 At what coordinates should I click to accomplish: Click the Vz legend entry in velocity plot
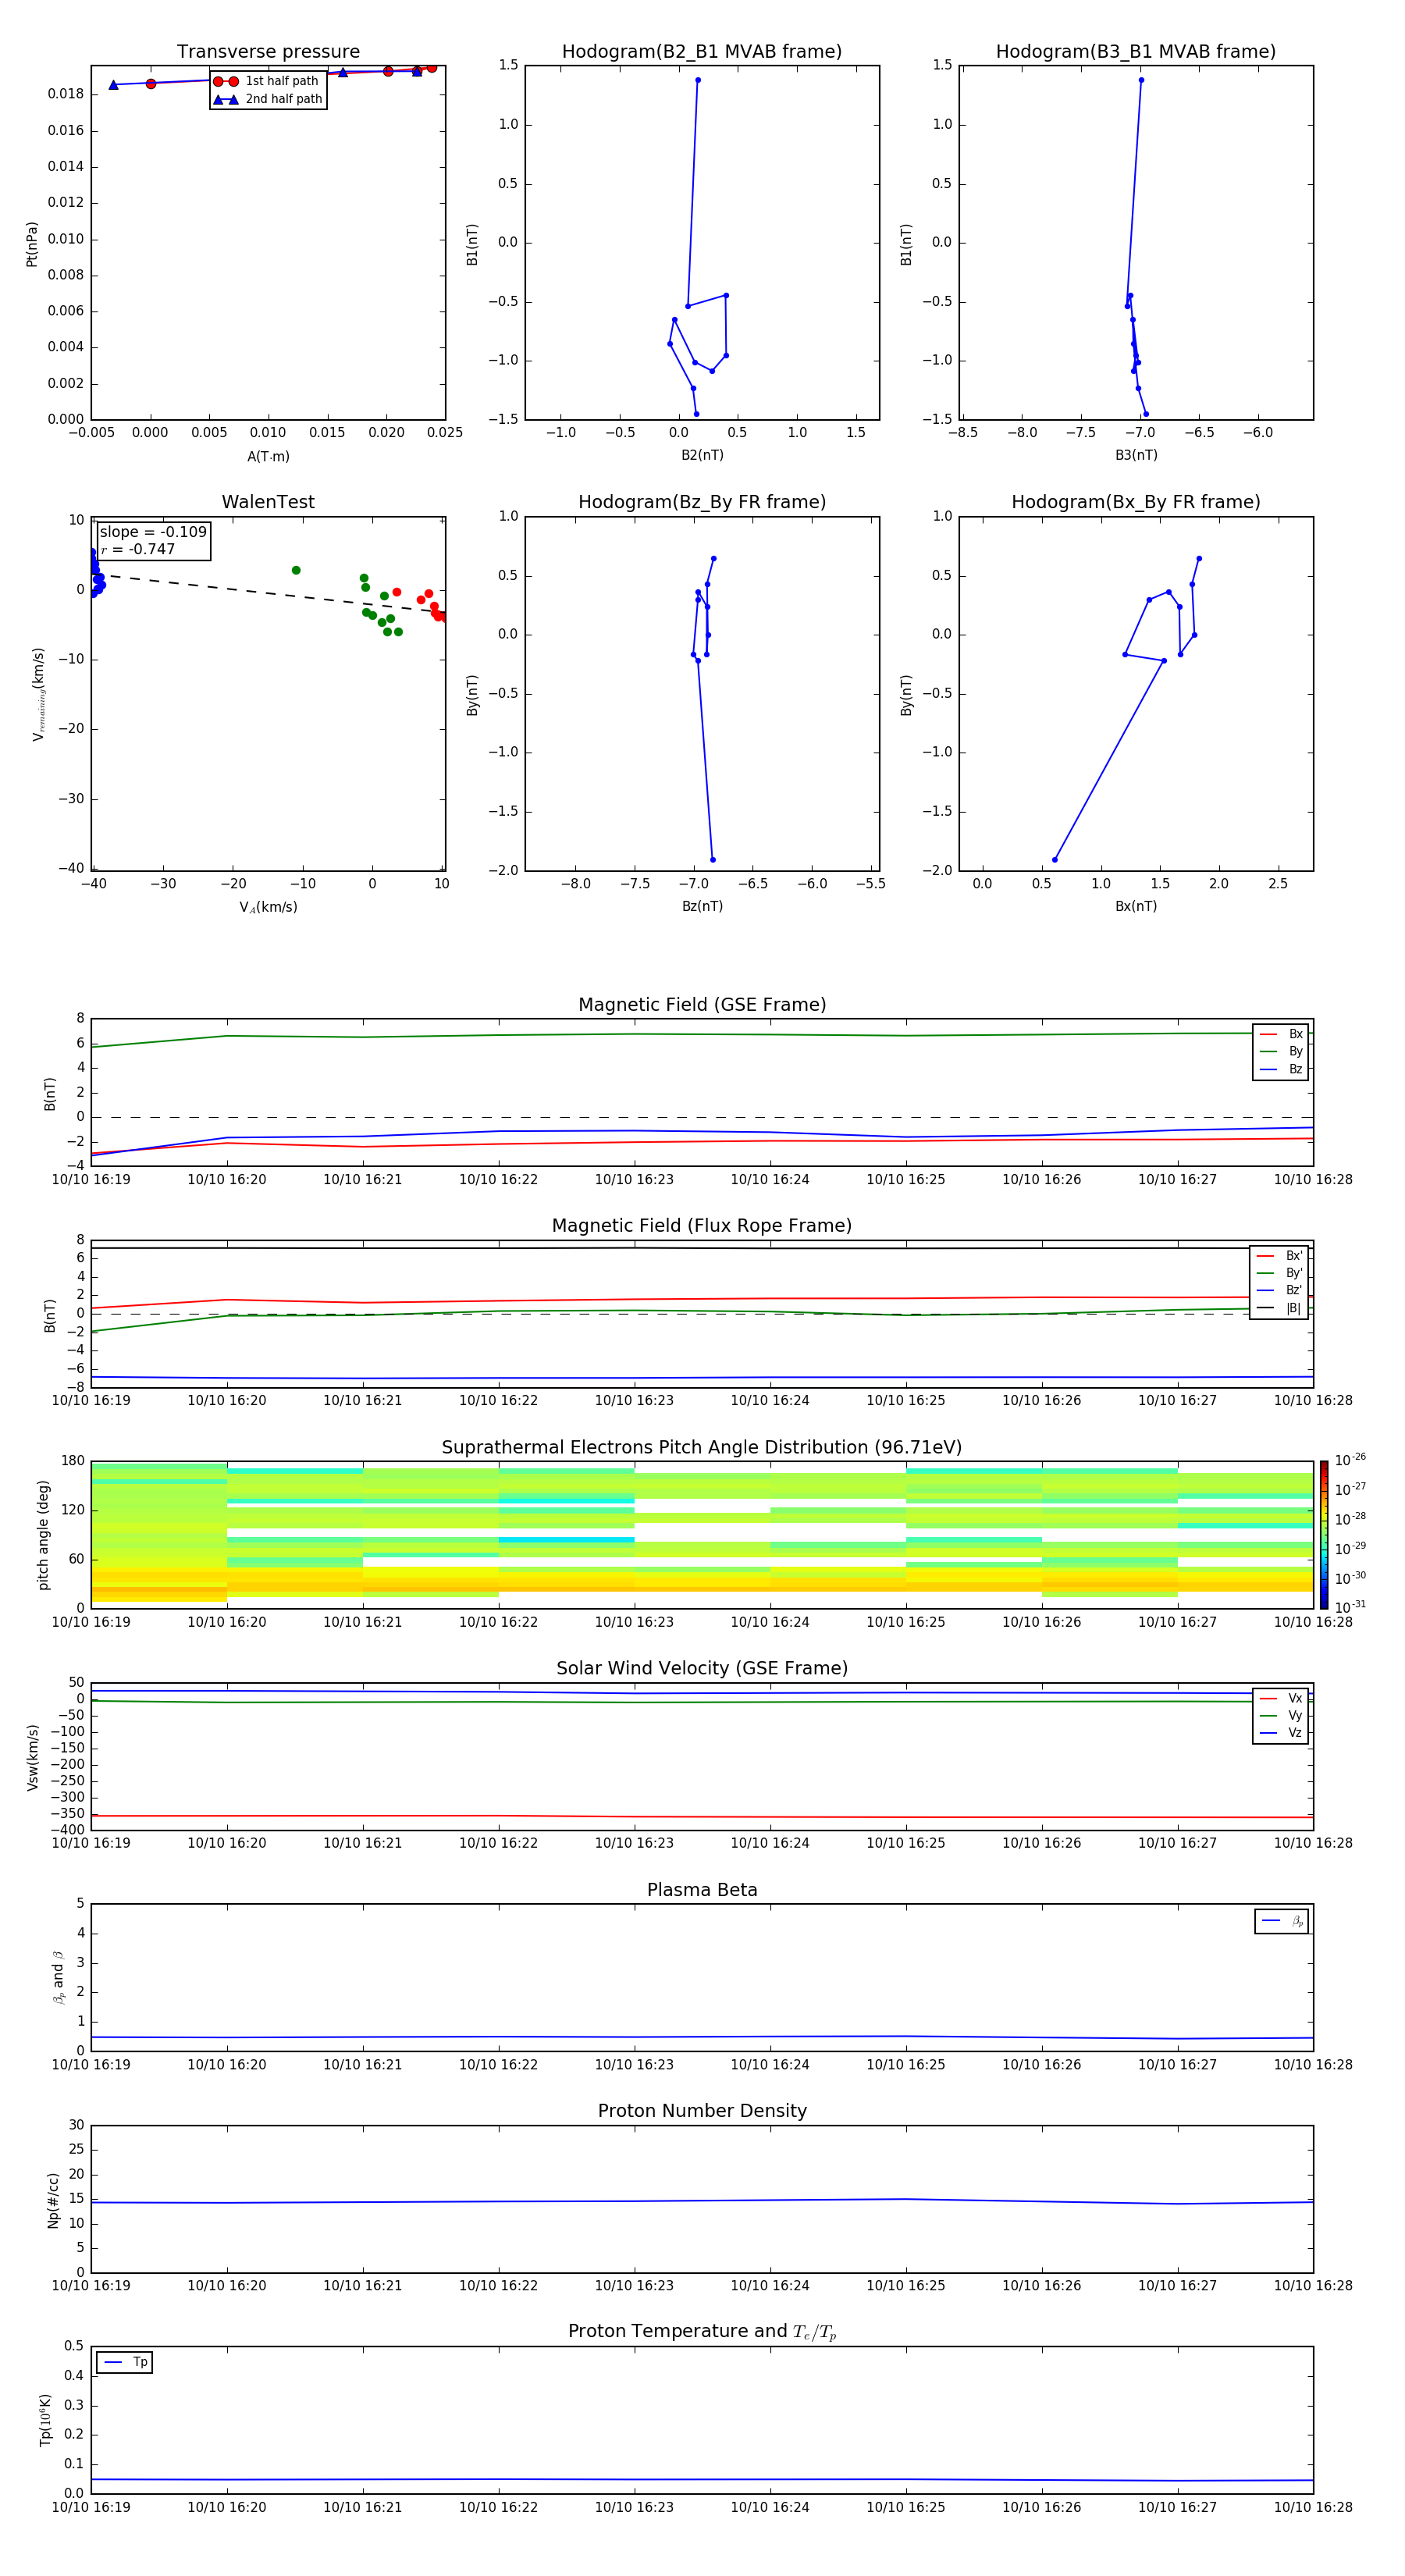(x=1281, y=1732)
